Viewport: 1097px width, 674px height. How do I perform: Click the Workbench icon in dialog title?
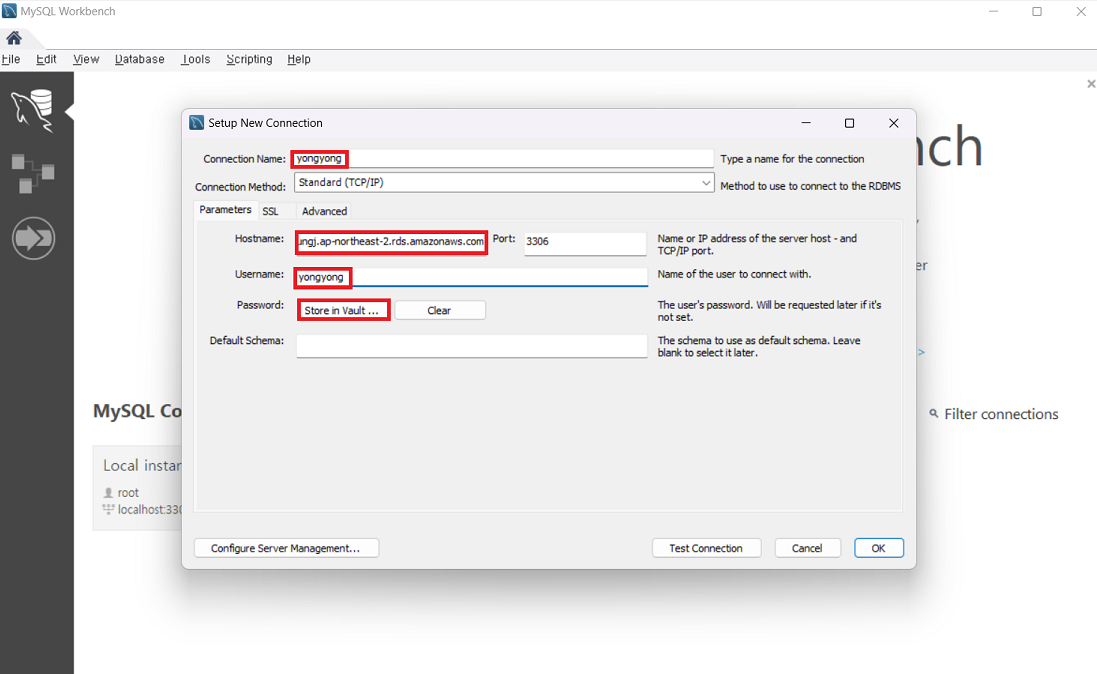[x=197, y=122]
